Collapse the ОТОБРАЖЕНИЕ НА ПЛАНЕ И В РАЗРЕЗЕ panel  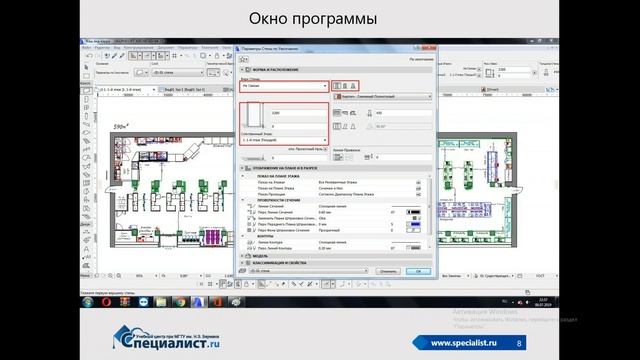coord(242,168)
